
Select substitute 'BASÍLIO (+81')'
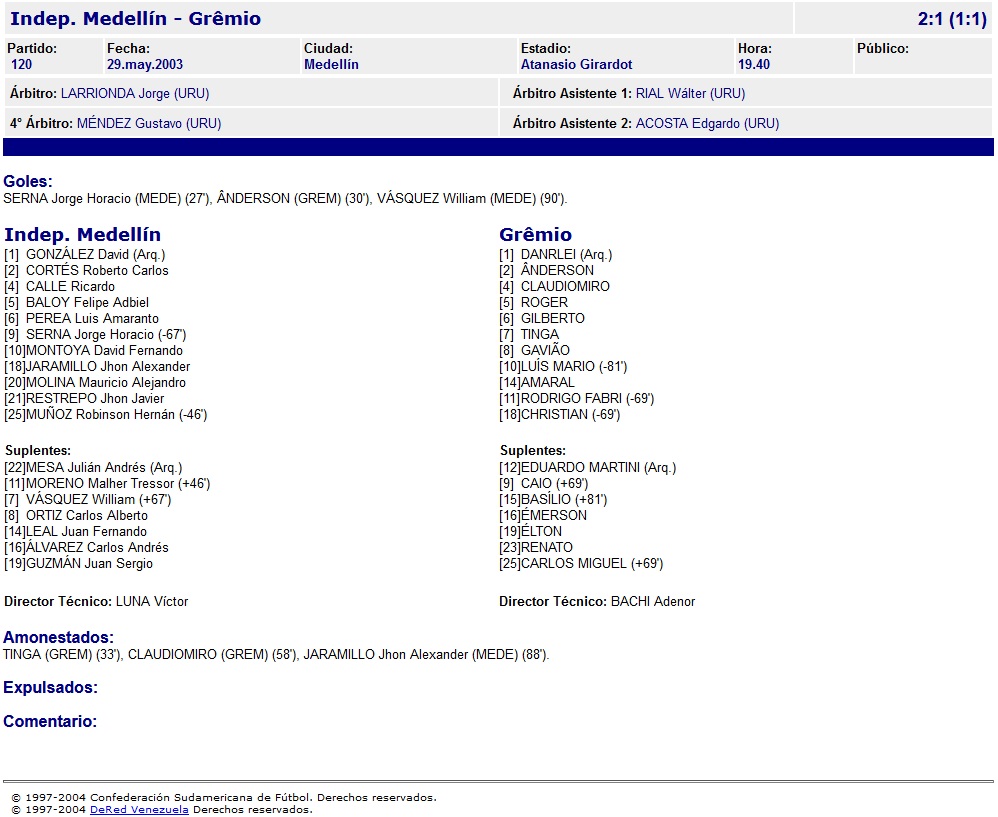click(x=564, y=499)
